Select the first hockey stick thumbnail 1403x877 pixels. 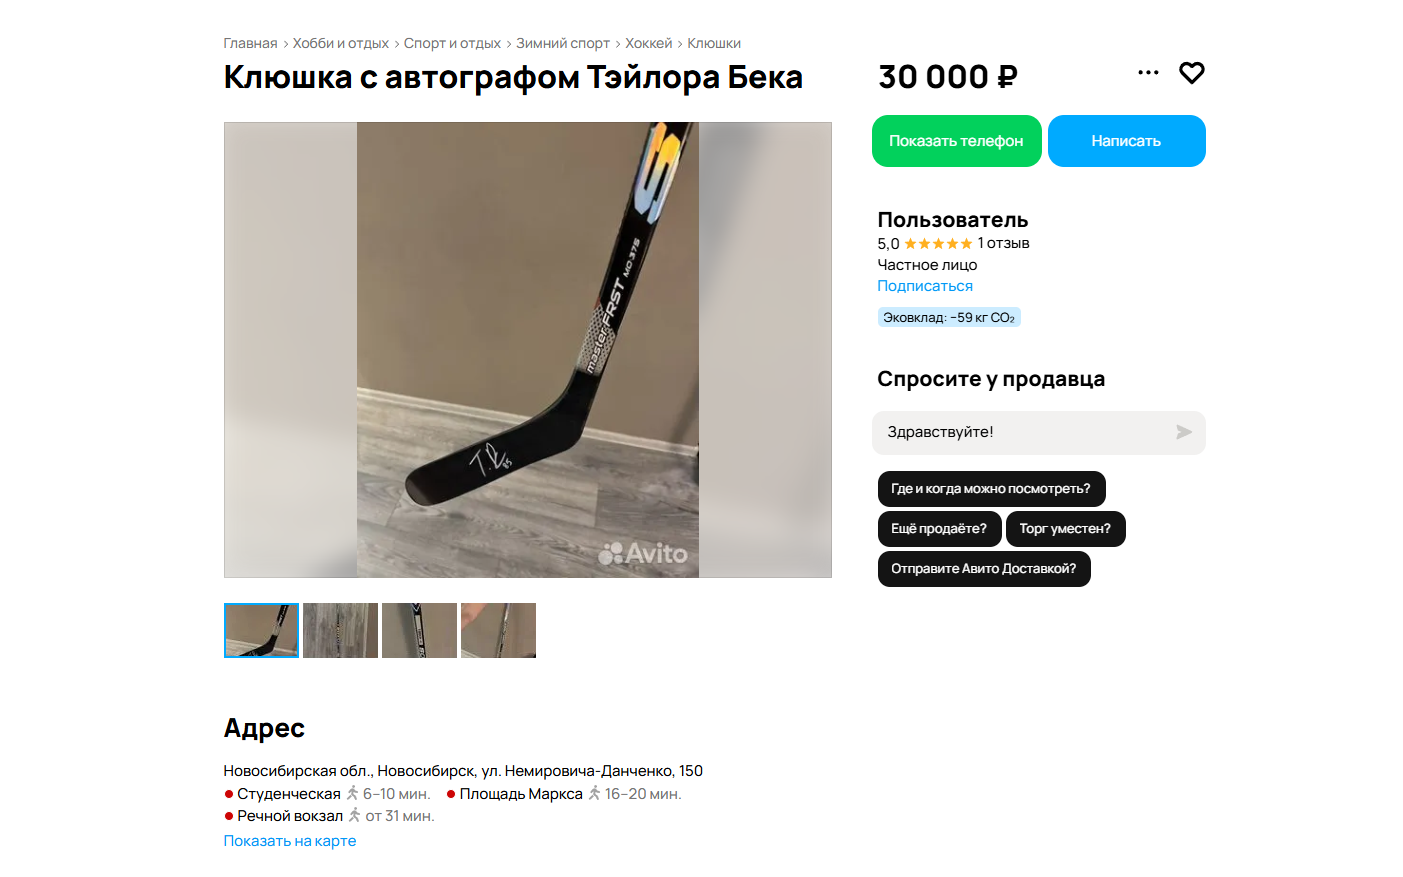point(261,630)
